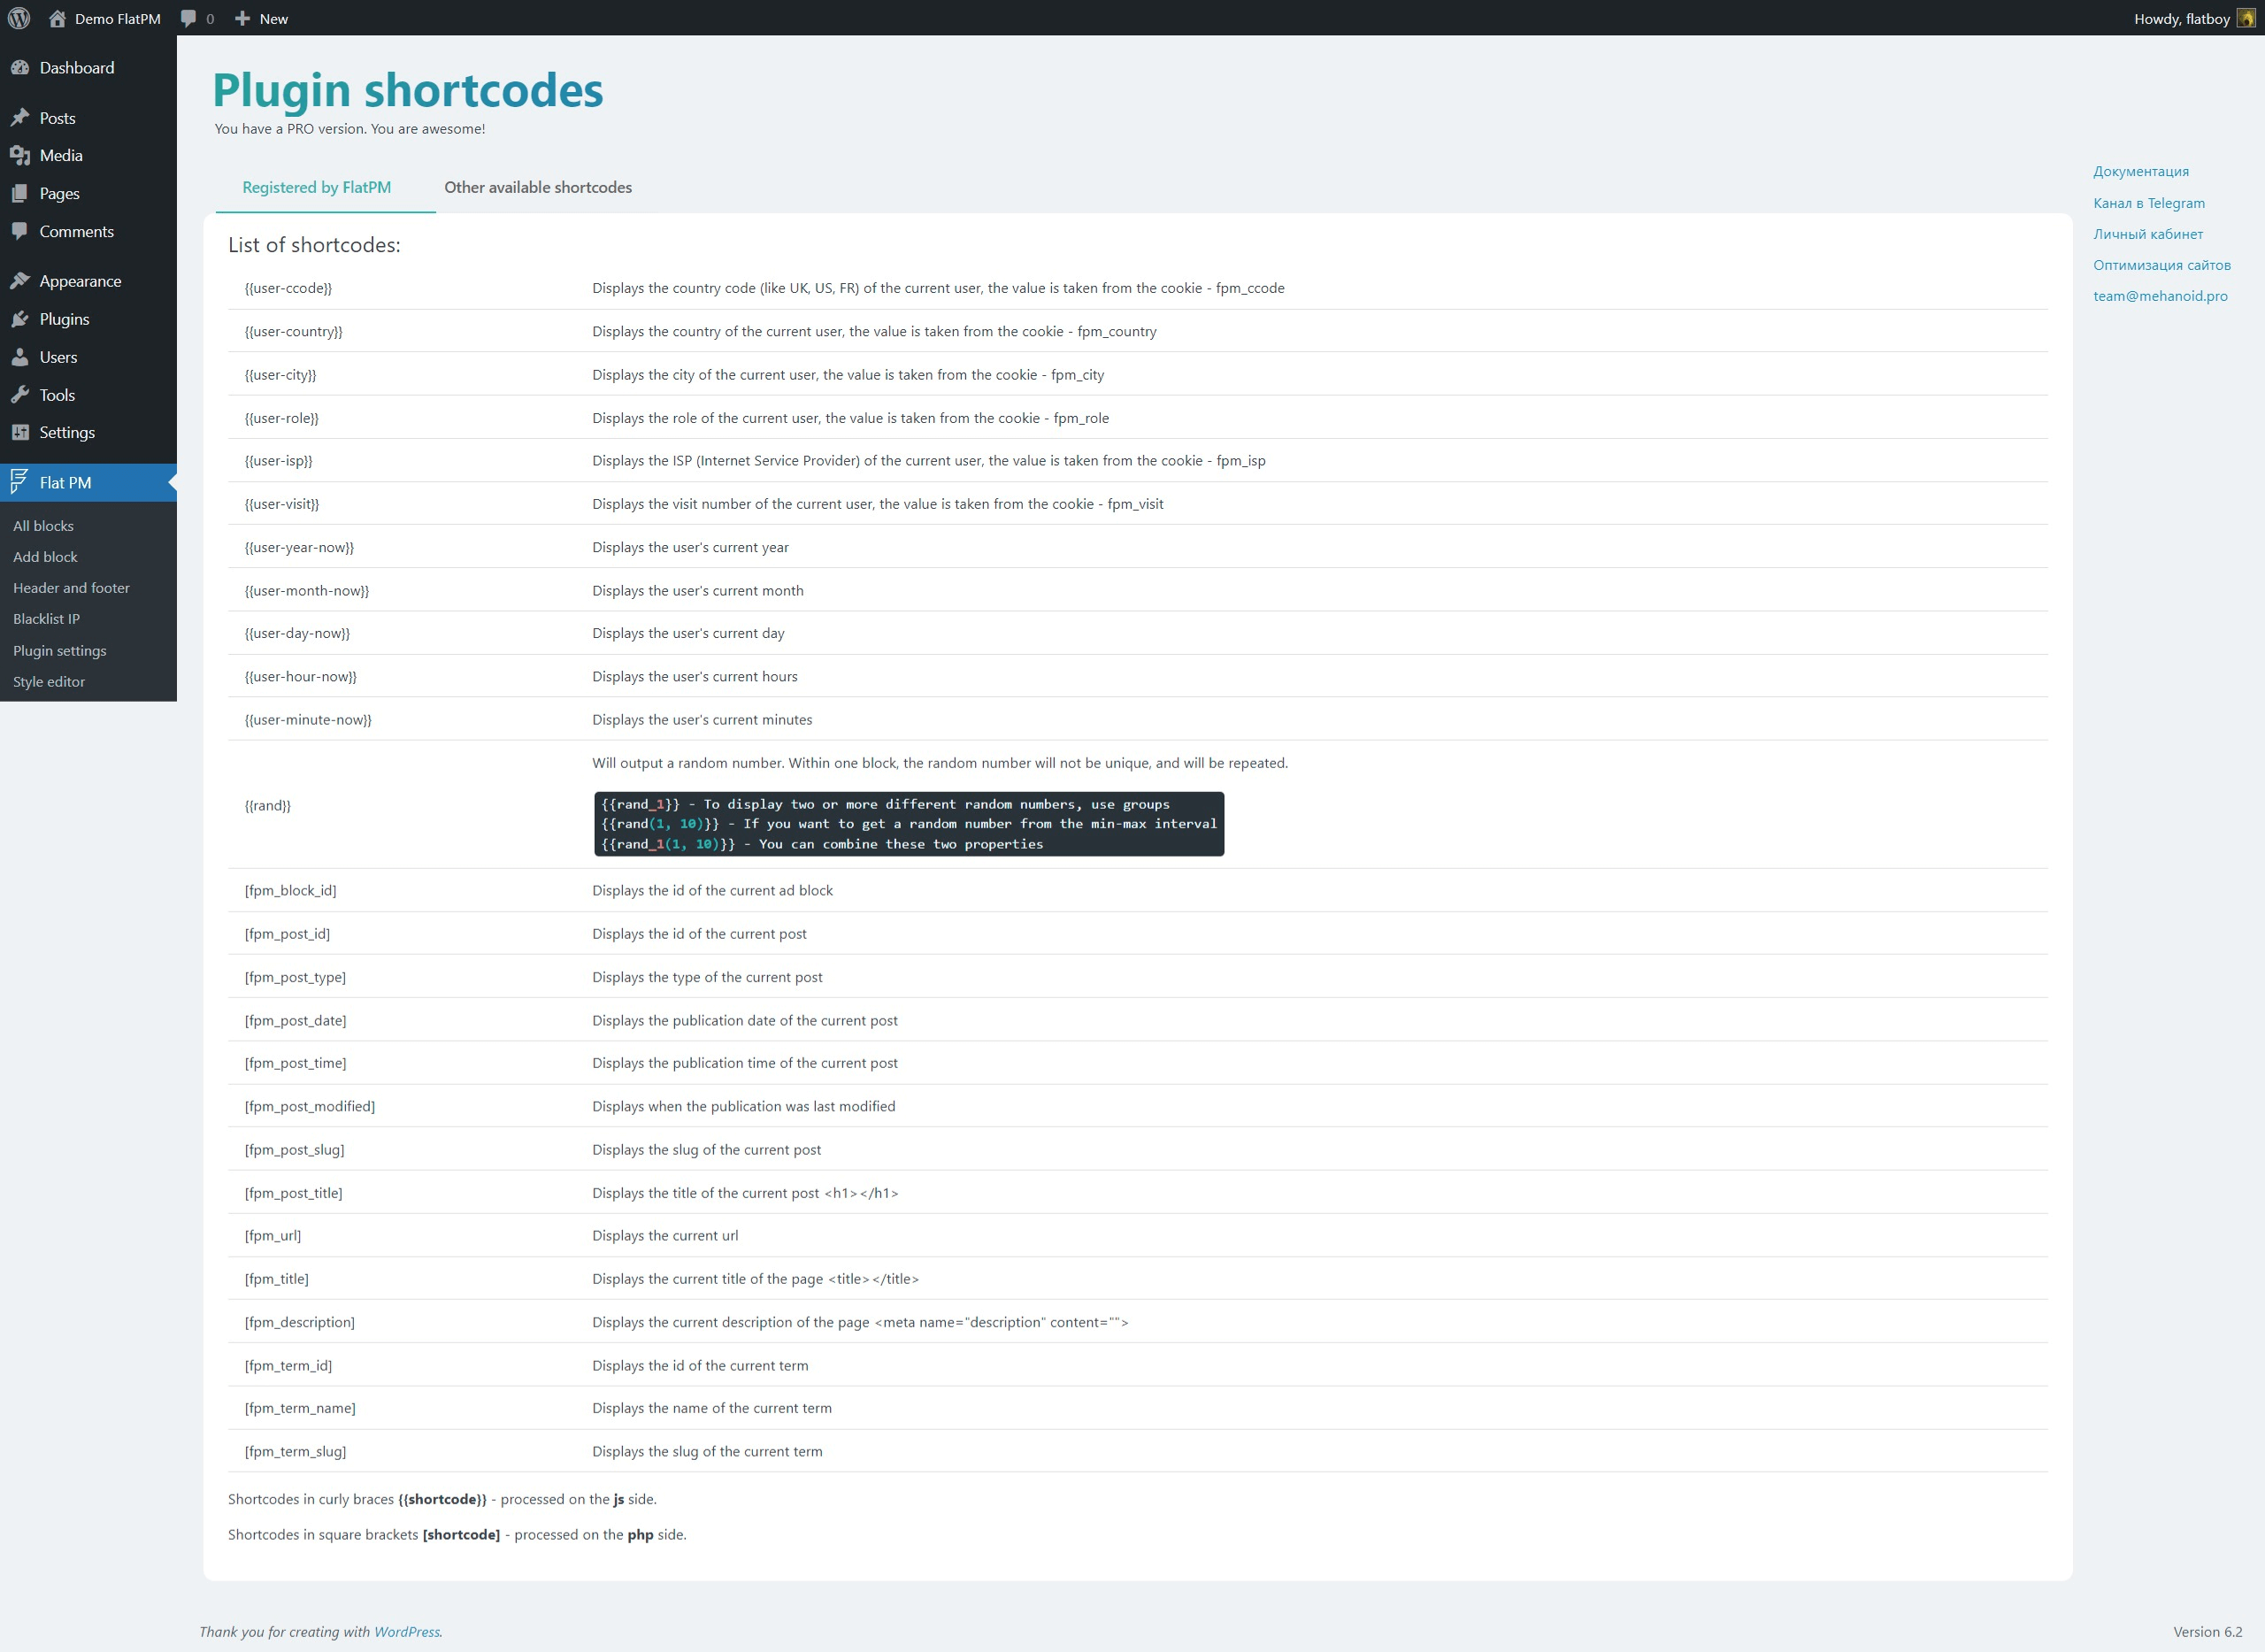Switch to Other available shortcodes tab
Viewport: 2265px width, 1652px height.
[538, 187]
